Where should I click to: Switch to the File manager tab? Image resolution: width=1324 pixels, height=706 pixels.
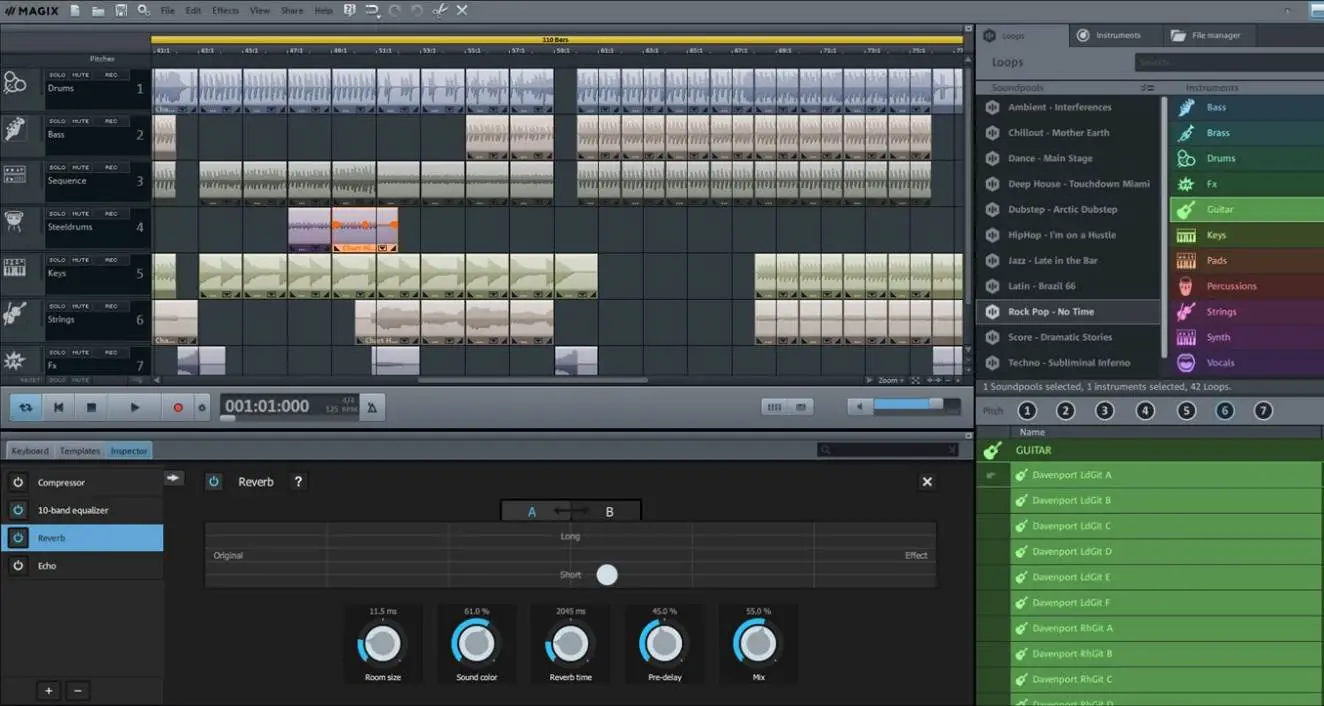tap(1215, 35)
